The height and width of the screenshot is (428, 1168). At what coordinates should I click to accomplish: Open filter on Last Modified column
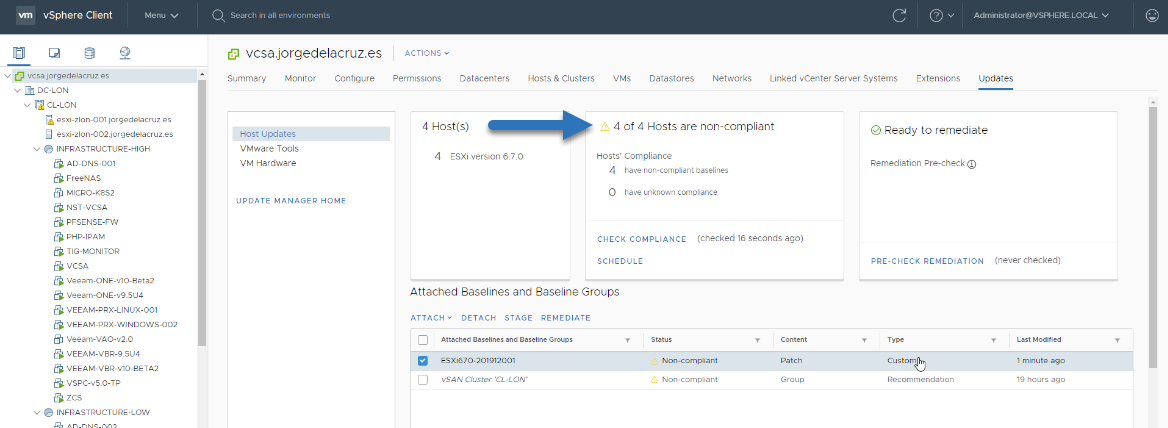pyautogui.click(x=1117, y=340)
